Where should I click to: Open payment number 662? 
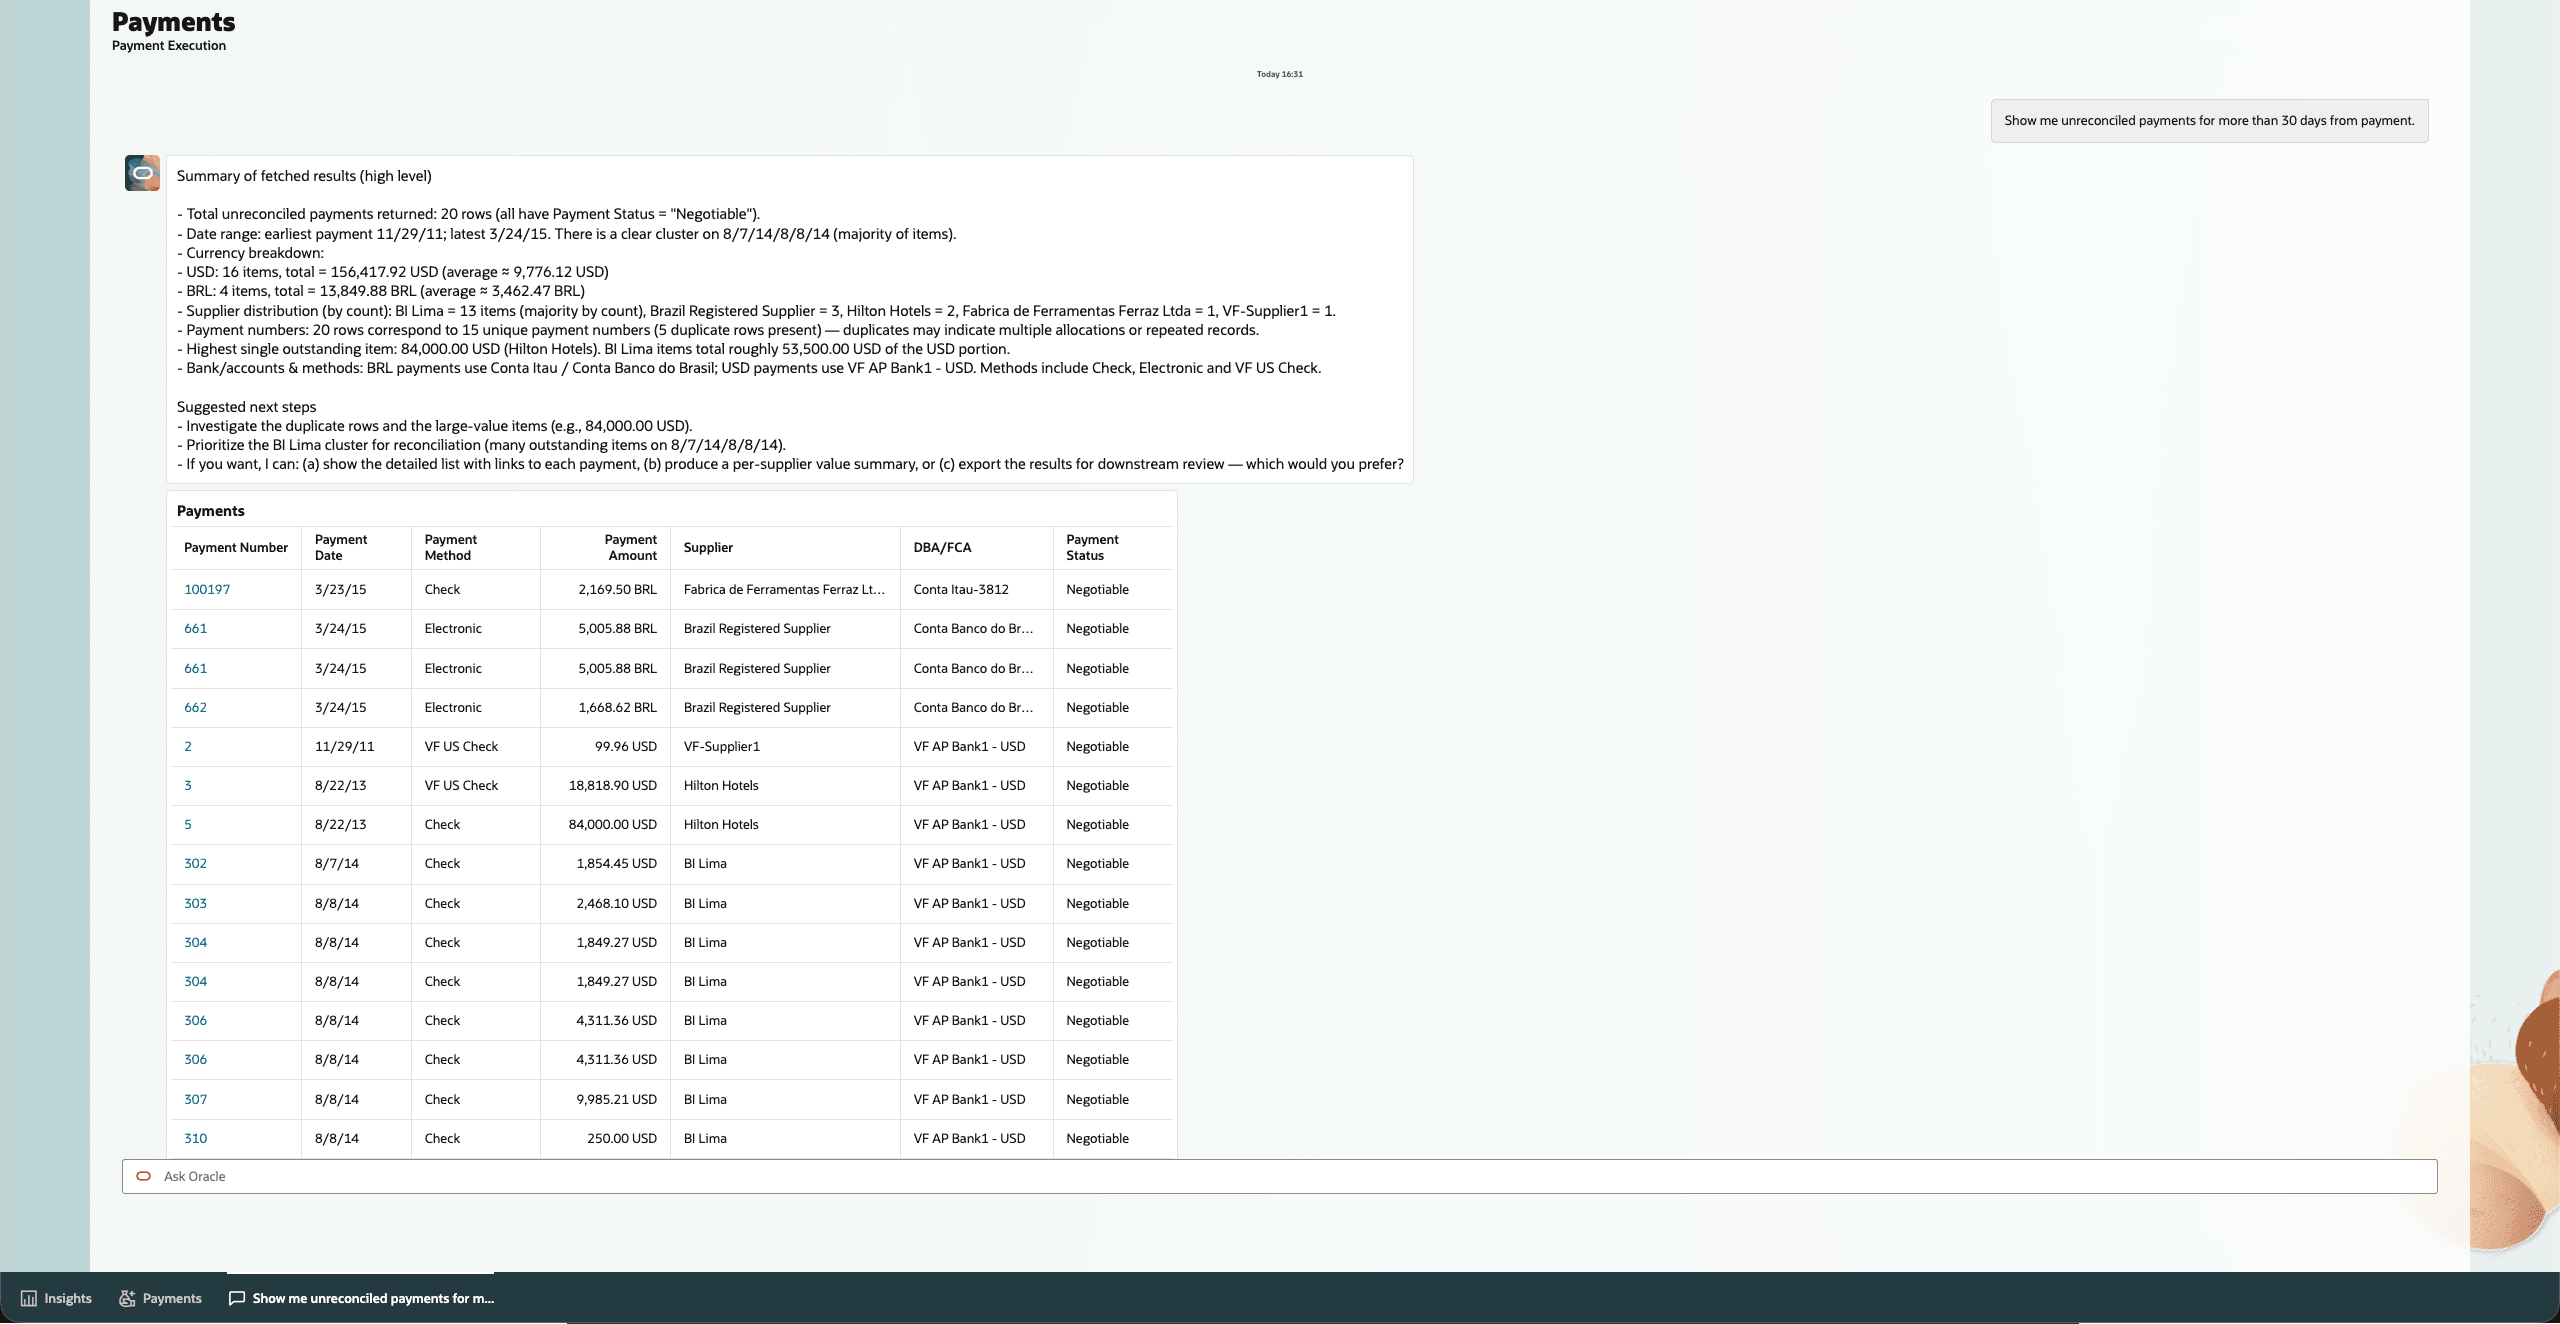pos(195,707)
